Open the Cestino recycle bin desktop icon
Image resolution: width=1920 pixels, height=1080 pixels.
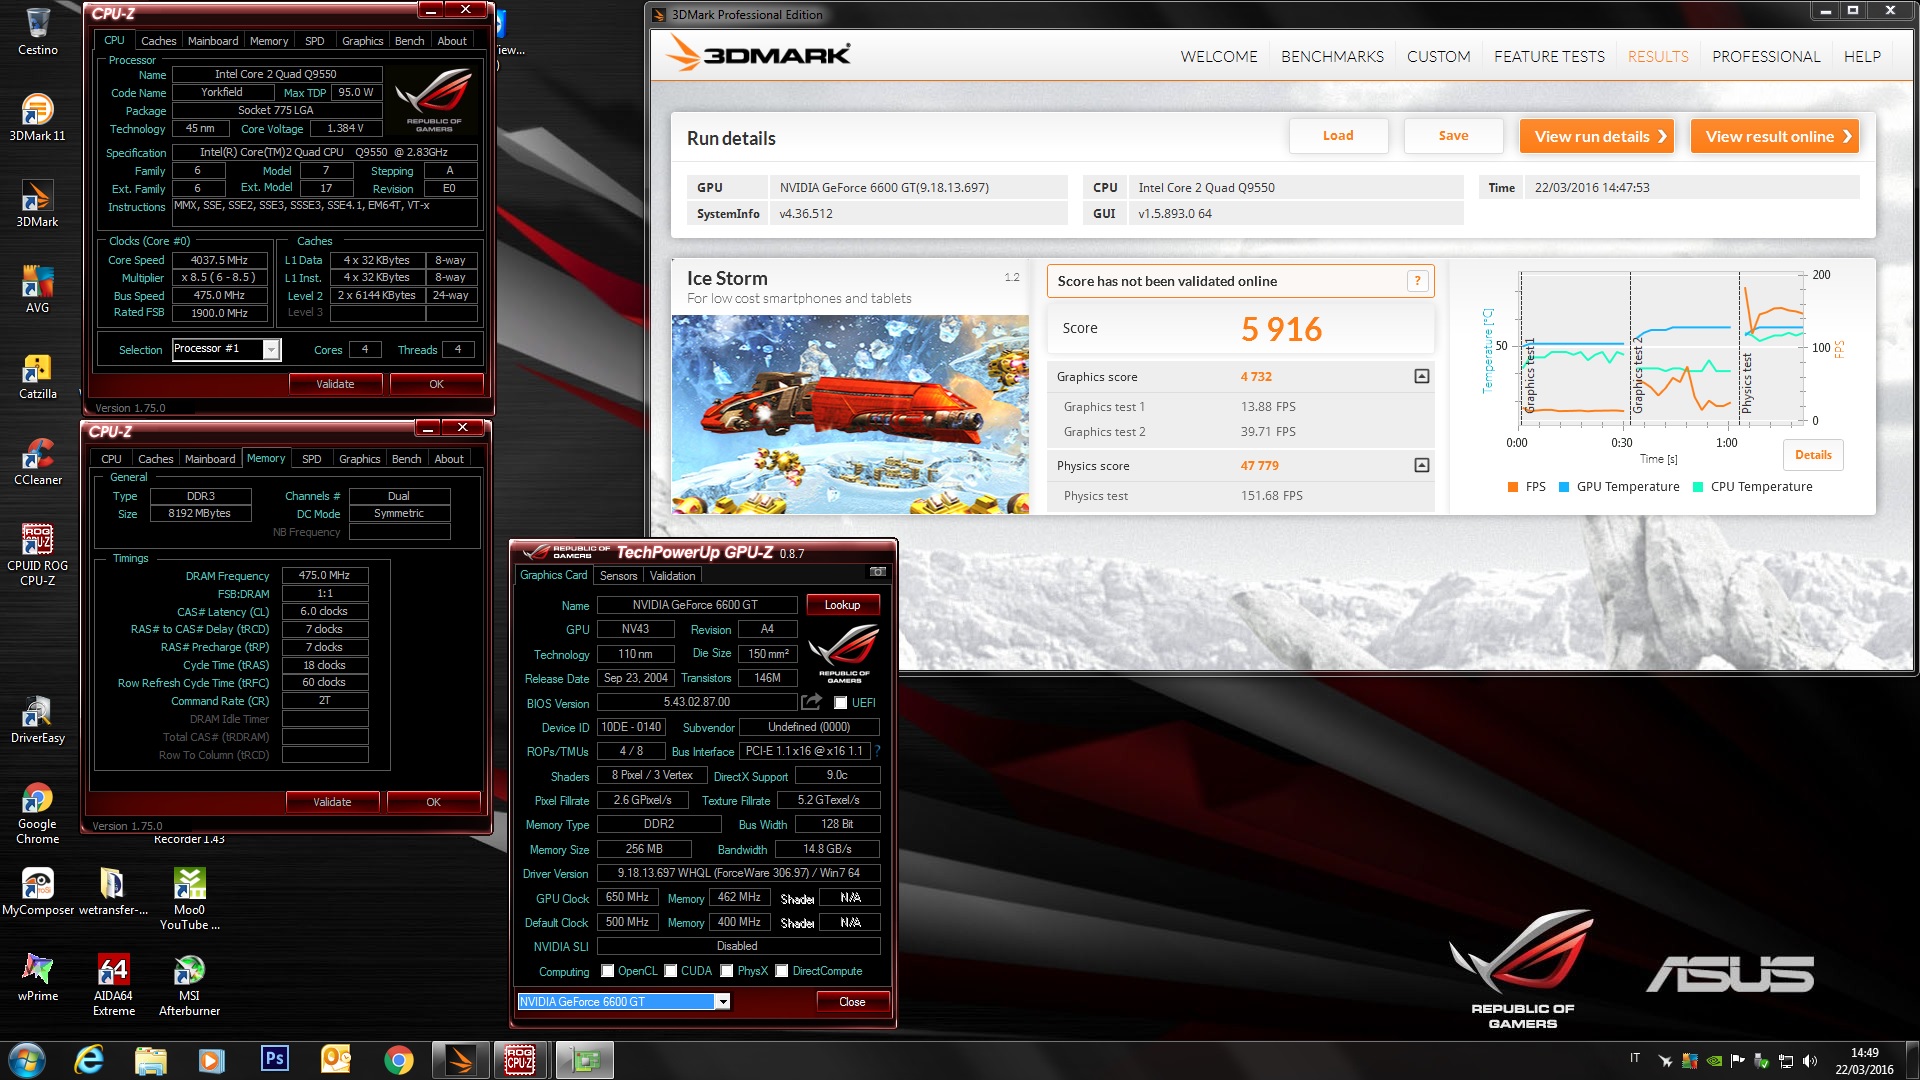click(x=38, y=30)
